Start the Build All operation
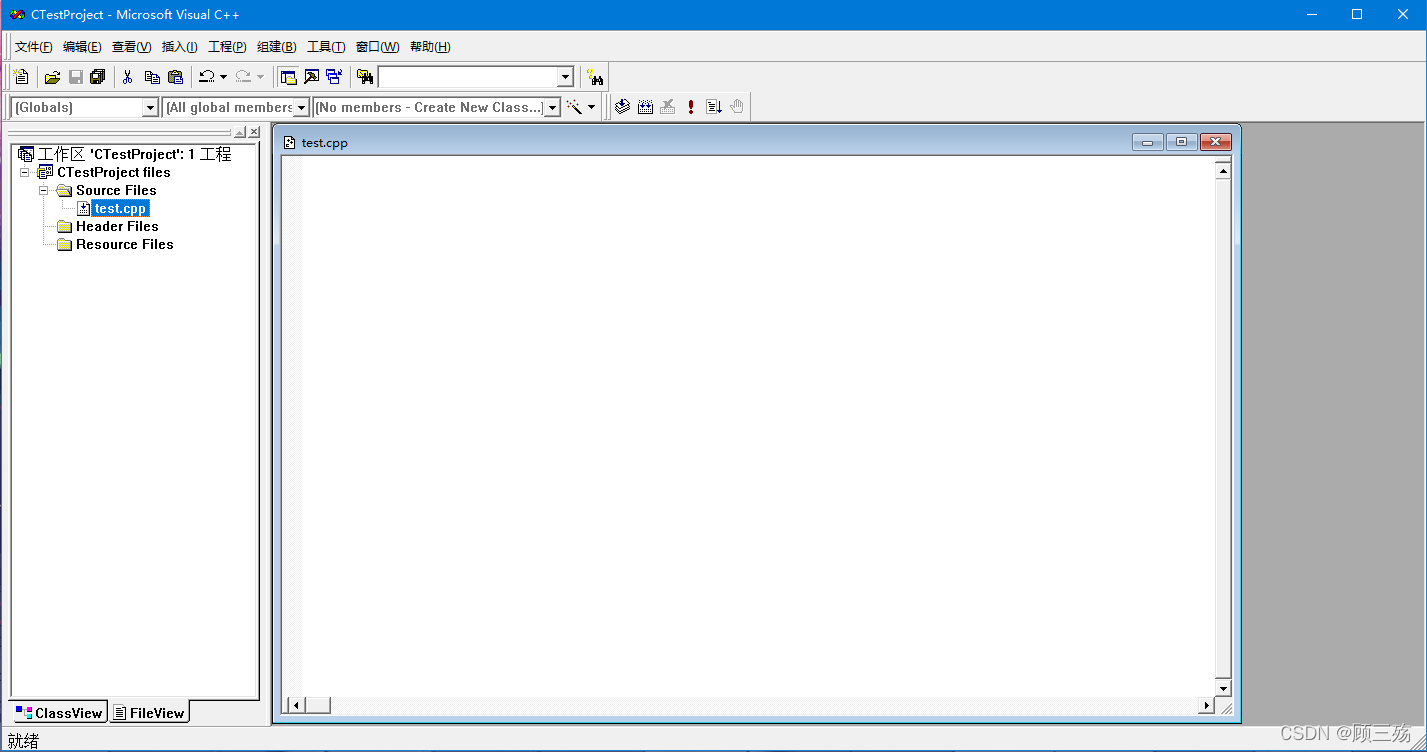 645,107
